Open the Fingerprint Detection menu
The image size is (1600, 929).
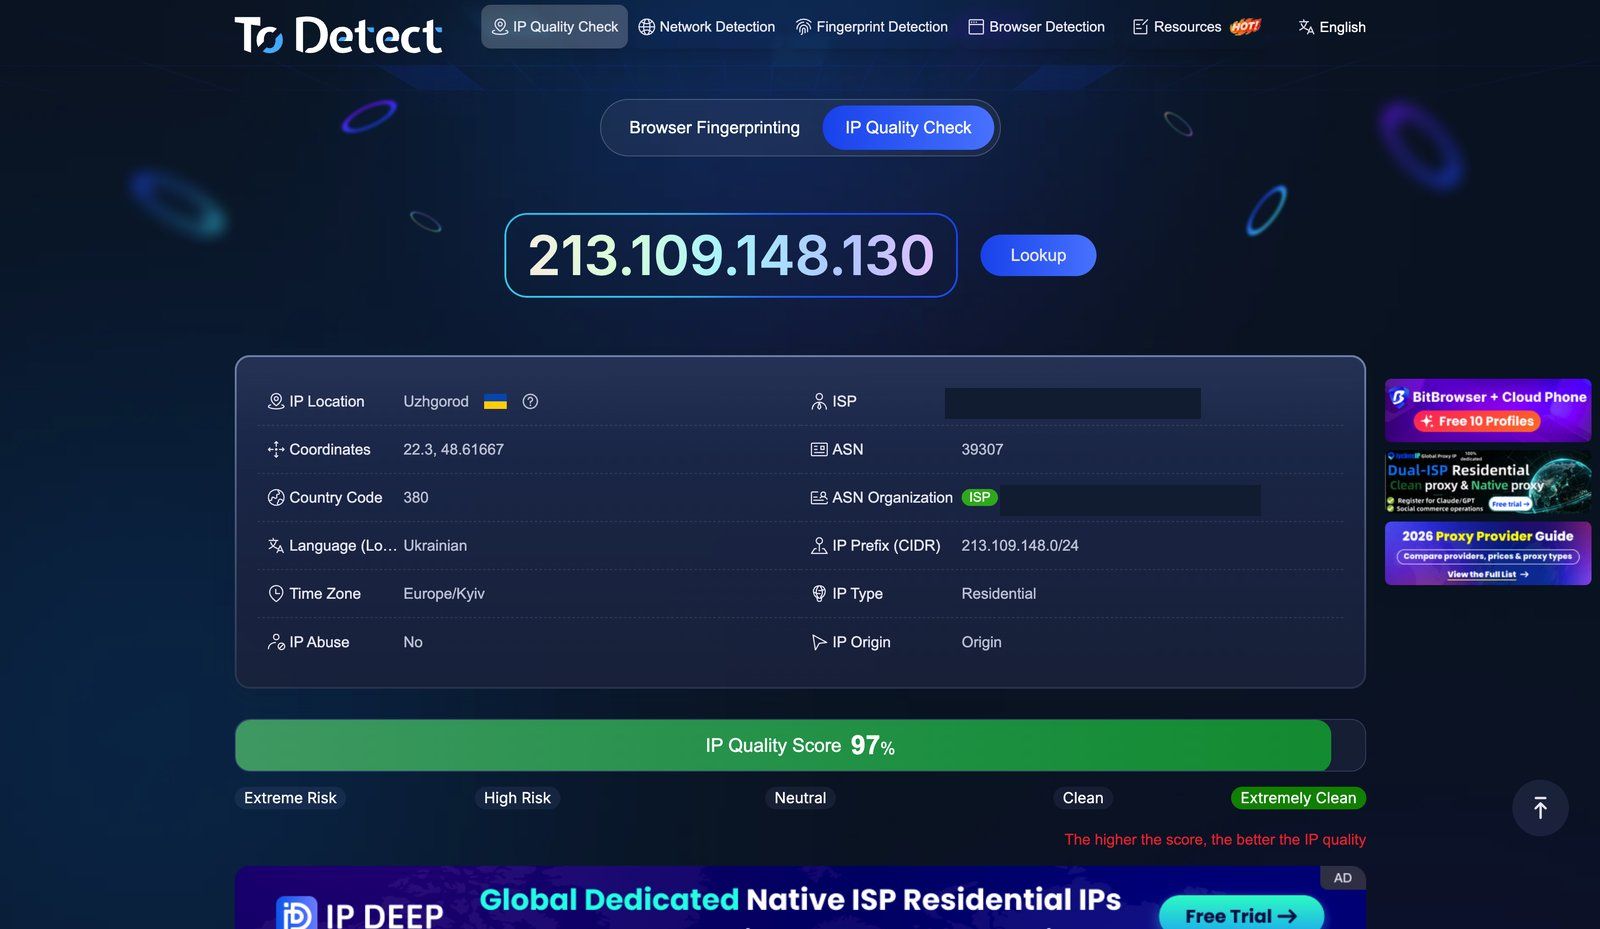coord(871,27)
